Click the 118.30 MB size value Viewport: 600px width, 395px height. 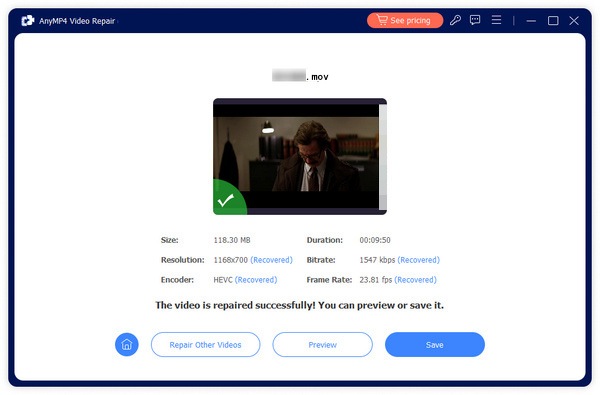[232, 240]
